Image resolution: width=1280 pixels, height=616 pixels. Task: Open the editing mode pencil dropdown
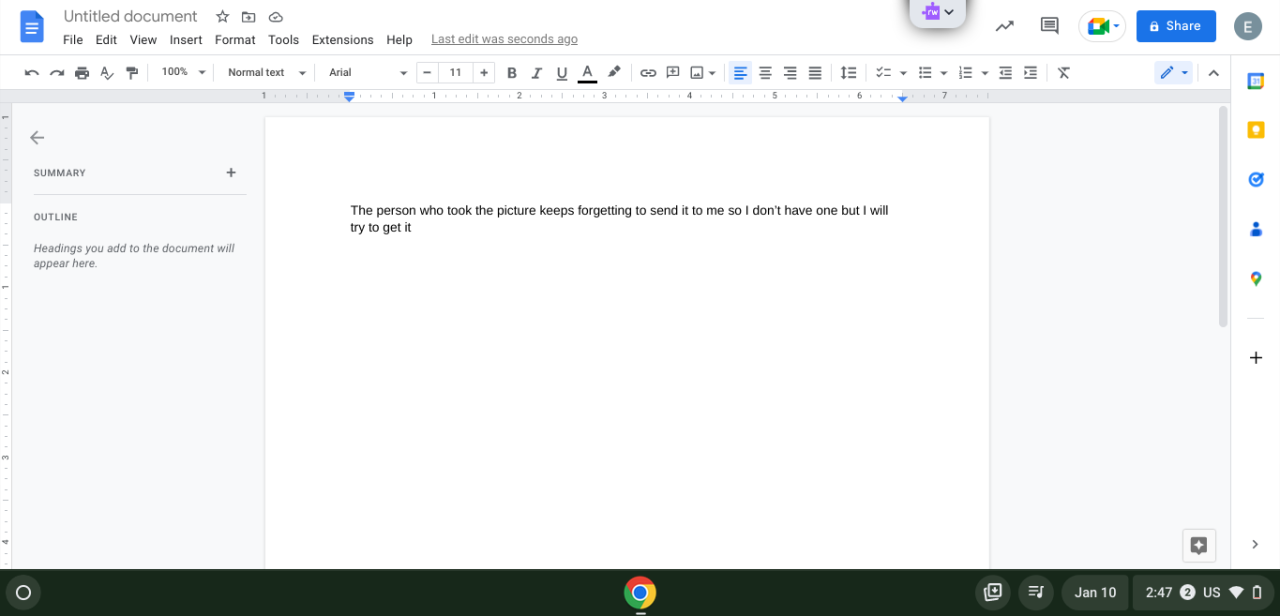click(x=1173, y=73)
